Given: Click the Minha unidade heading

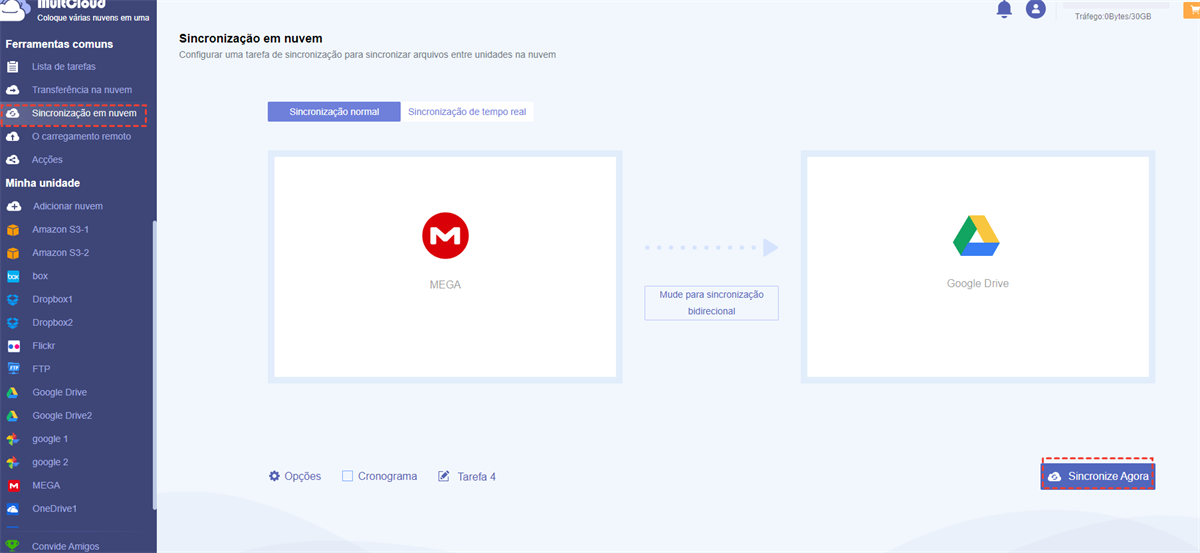Looking at the screenshot, I should click(42, 183).
